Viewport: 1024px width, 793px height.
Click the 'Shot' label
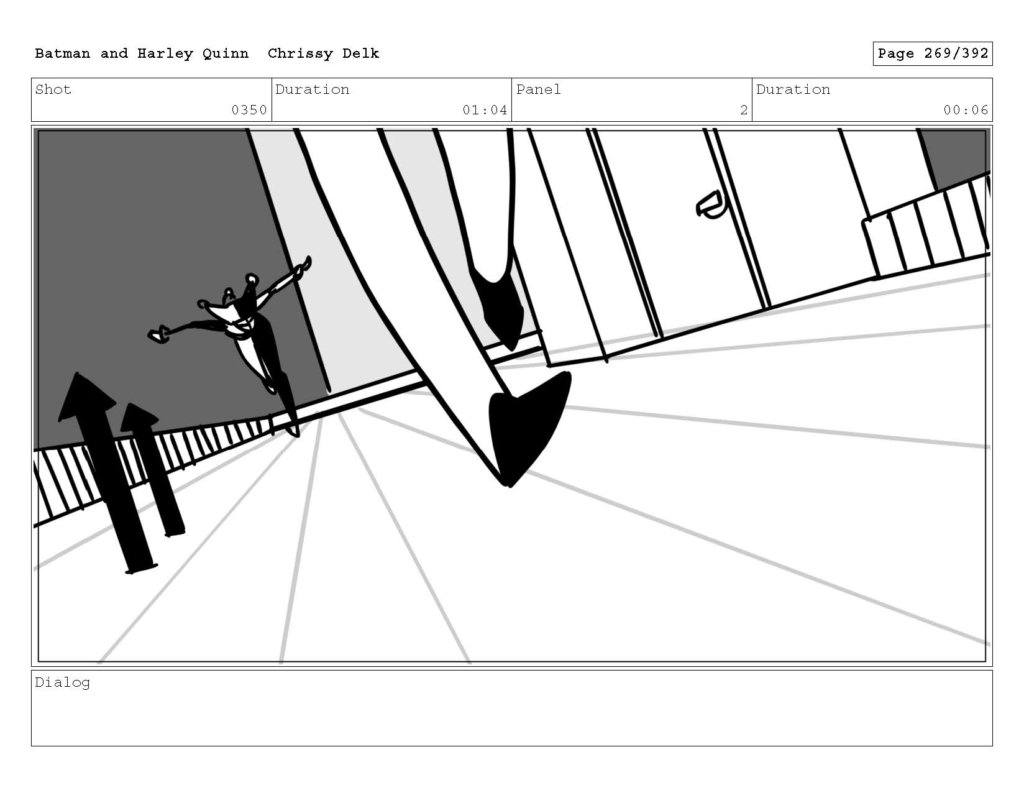(53, 89)
